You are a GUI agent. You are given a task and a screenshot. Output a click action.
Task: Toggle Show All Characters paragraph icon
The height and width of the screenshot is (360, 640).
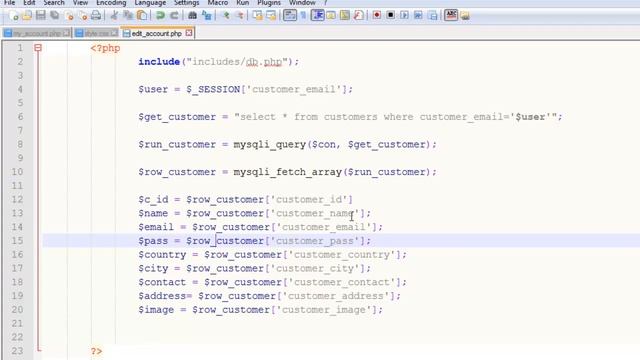[x=303, y=16]
